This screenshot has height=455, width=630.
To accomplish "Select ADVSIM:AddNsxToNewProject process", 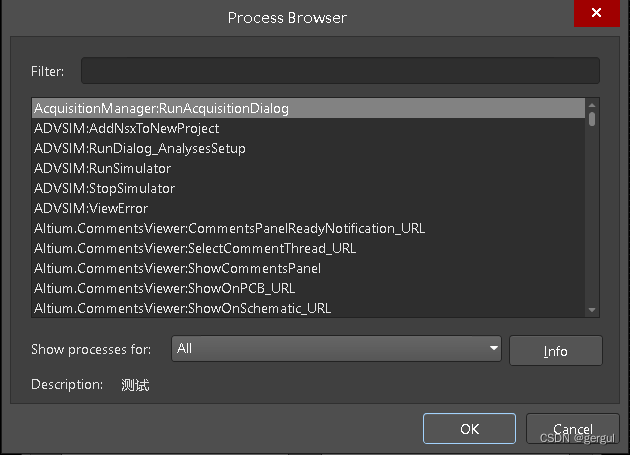I will click(x=308, y=128).
